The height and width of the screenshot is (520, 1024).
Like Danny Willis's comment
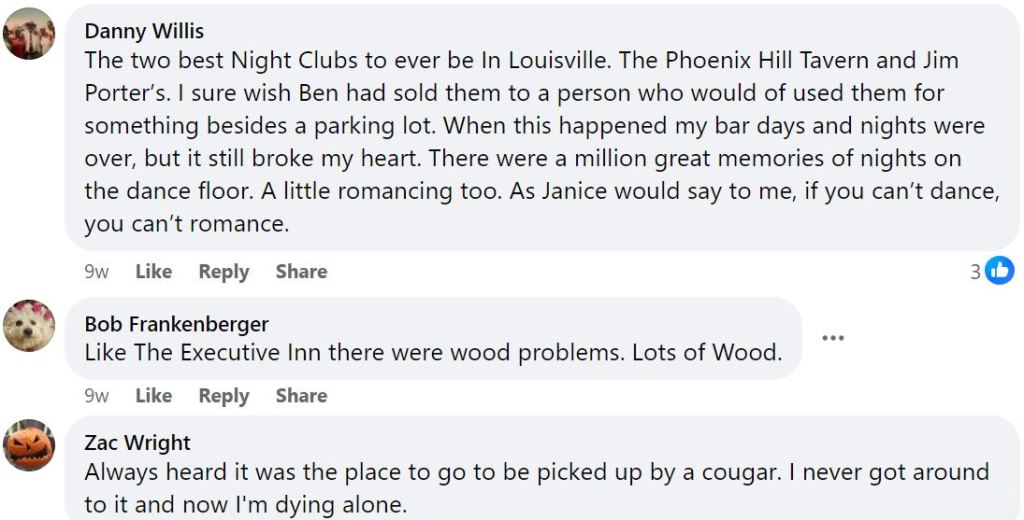pos(153,271)
